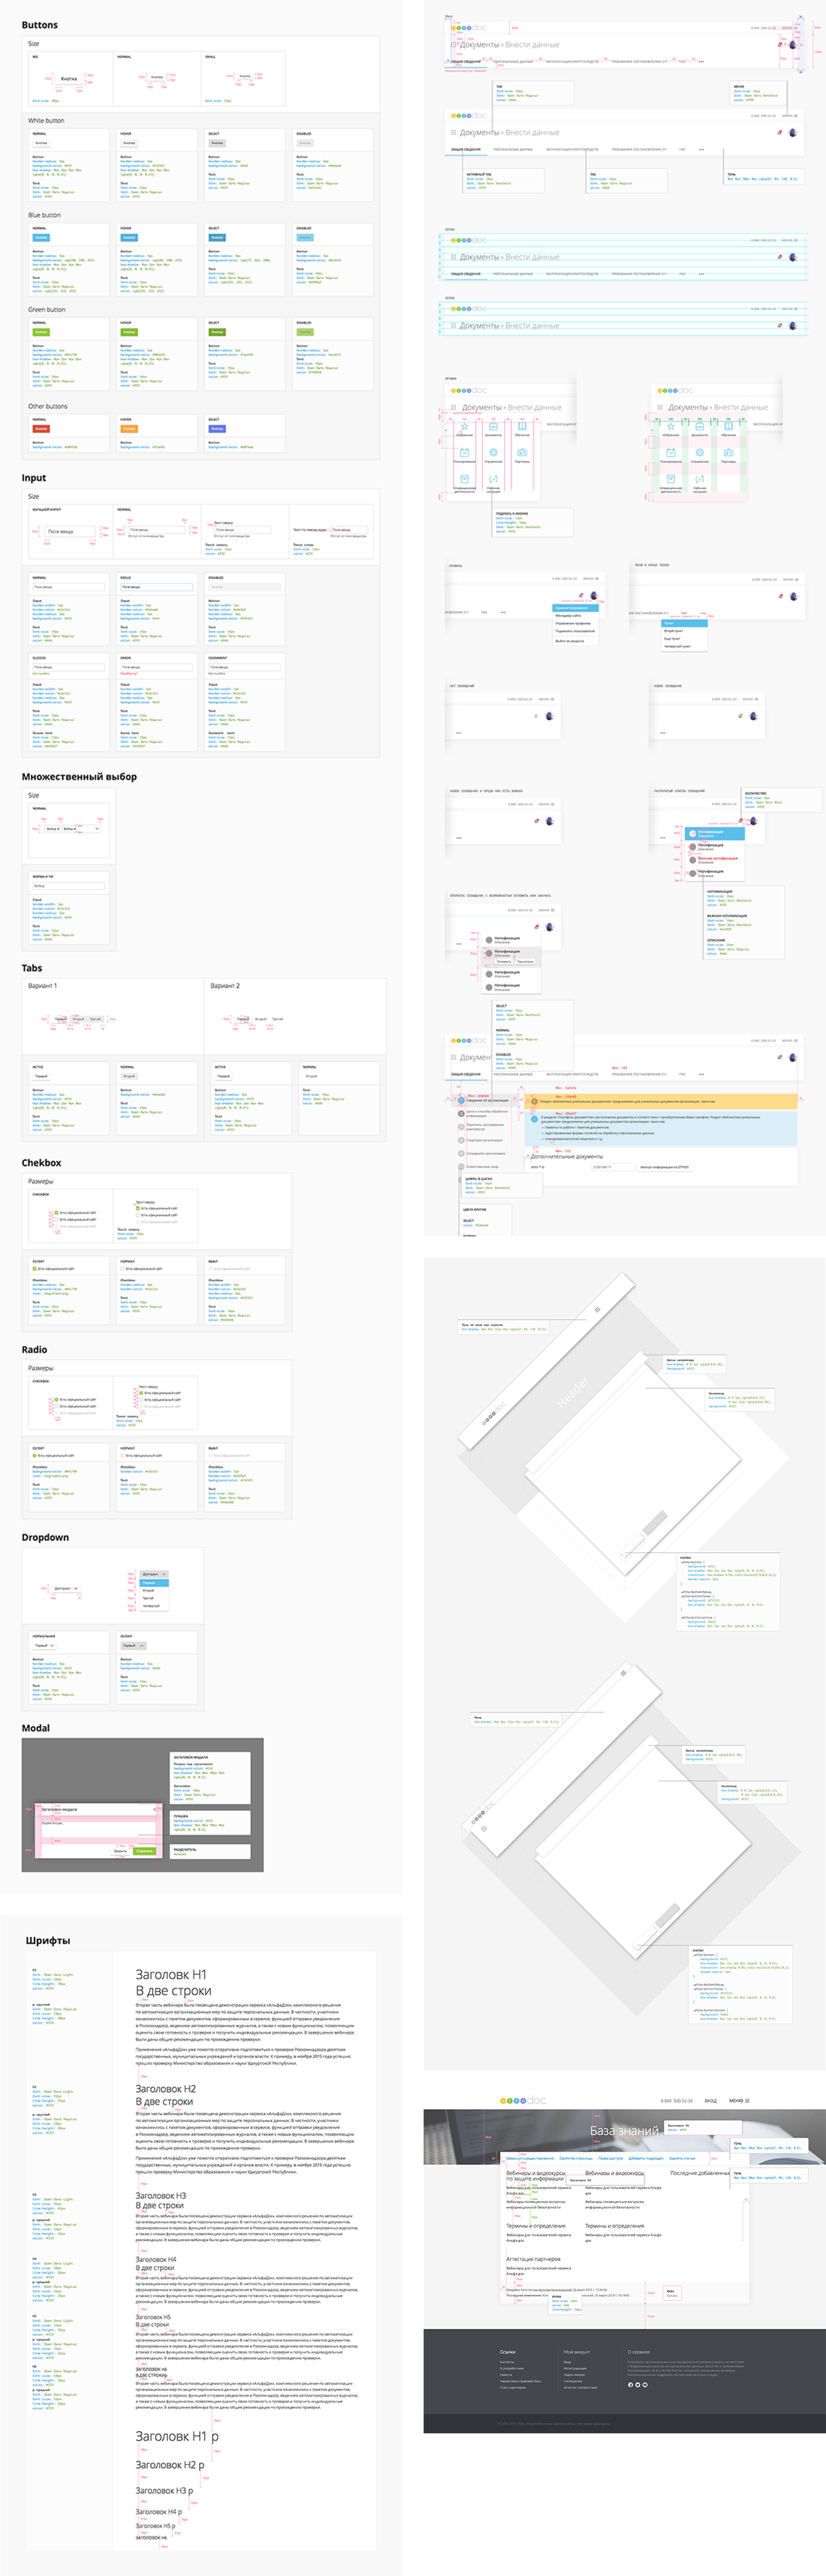Open Операционная деятельность archive icon in green-grid panel
This screenshot has width=826, height=2576.
point(670,479)
